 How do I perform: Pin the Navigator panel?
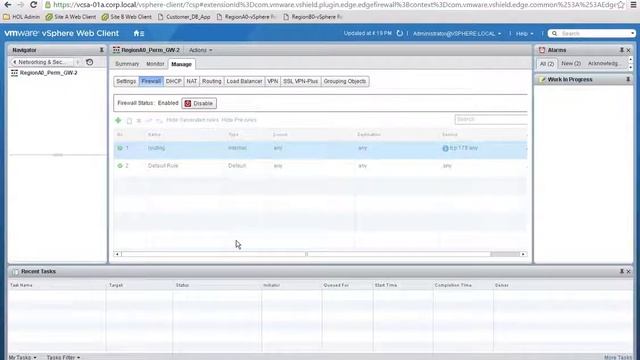coord(102,50)
